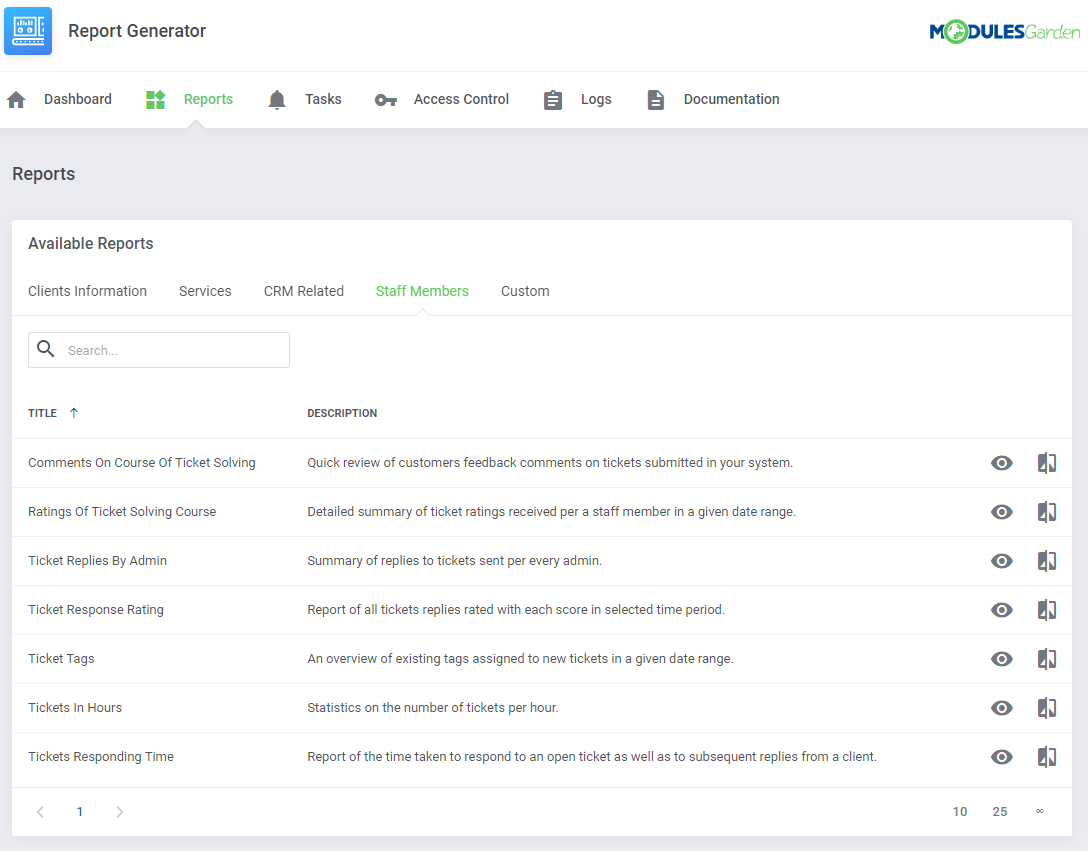Preview Comments On Course Of Ticket Solving report
The width and height of the screenshot is (1088, 851).
1001,463
